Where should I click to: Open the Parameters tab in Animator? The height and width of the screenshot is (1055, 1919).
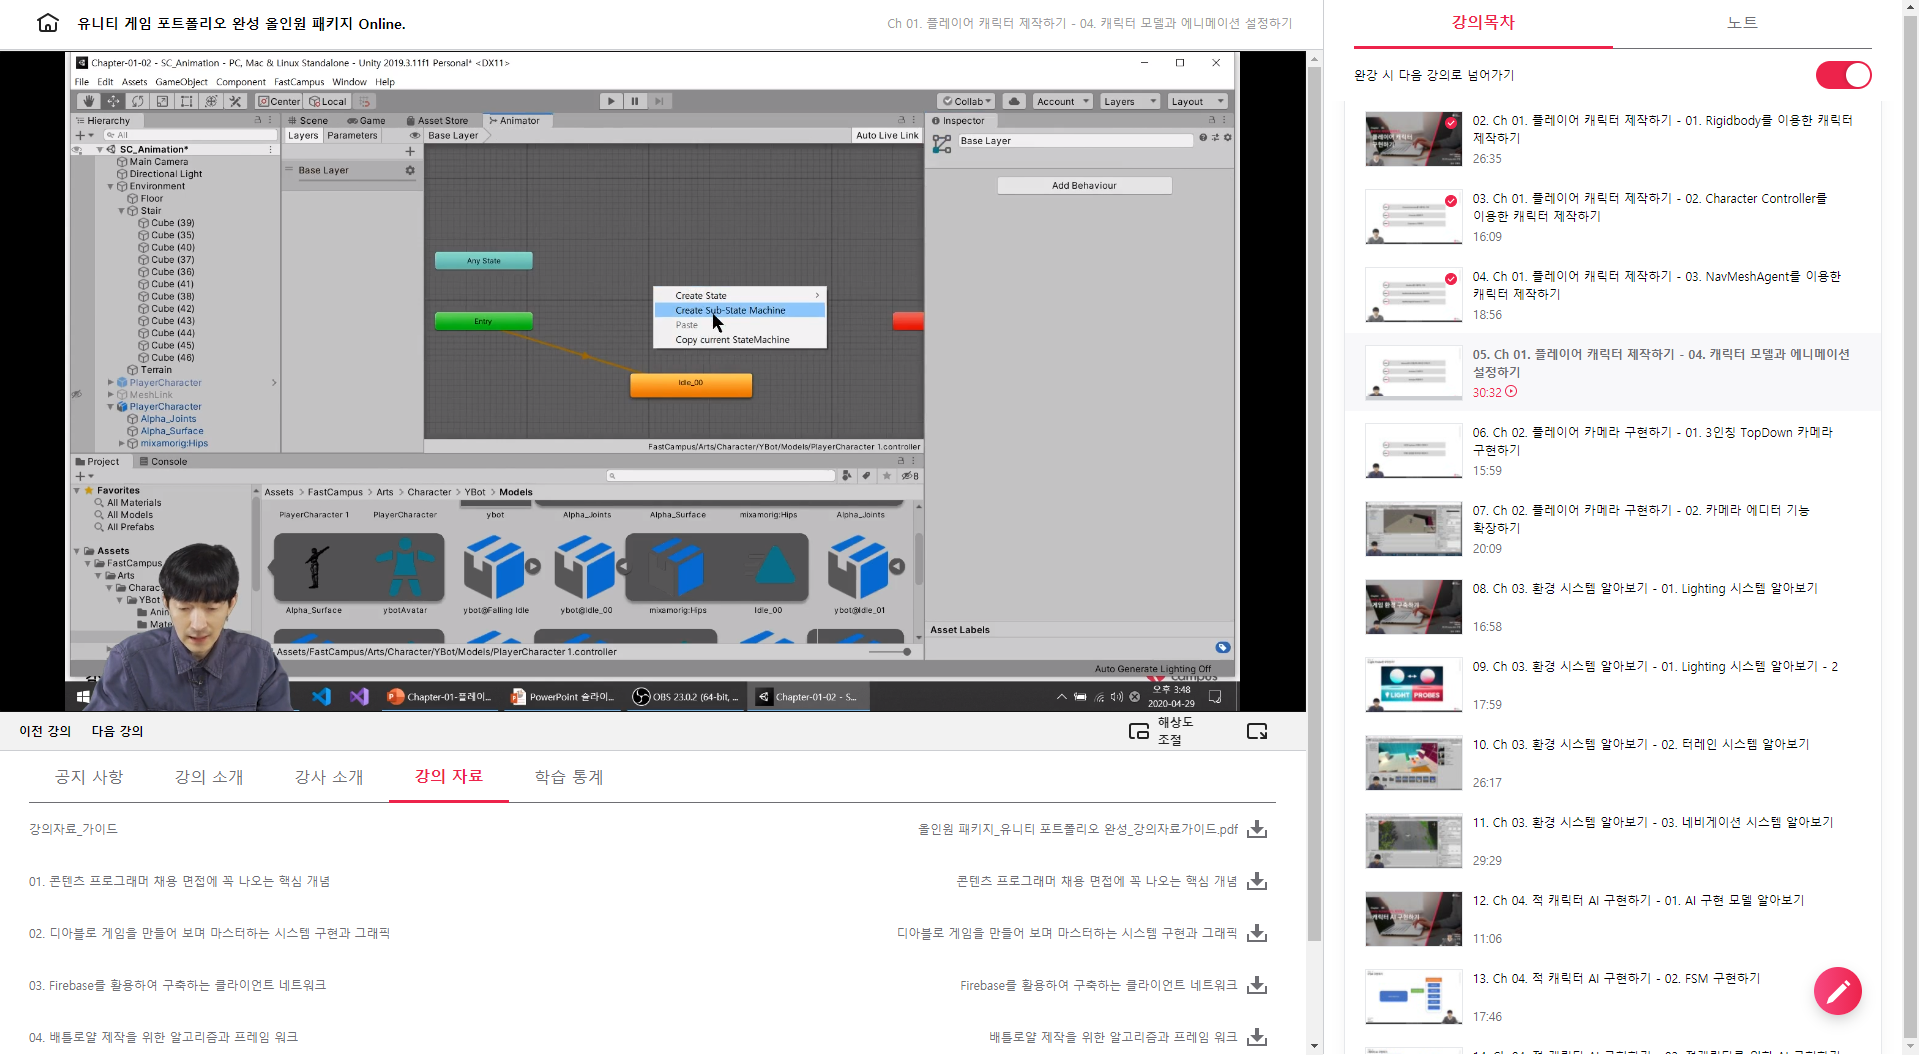[352, 135]
